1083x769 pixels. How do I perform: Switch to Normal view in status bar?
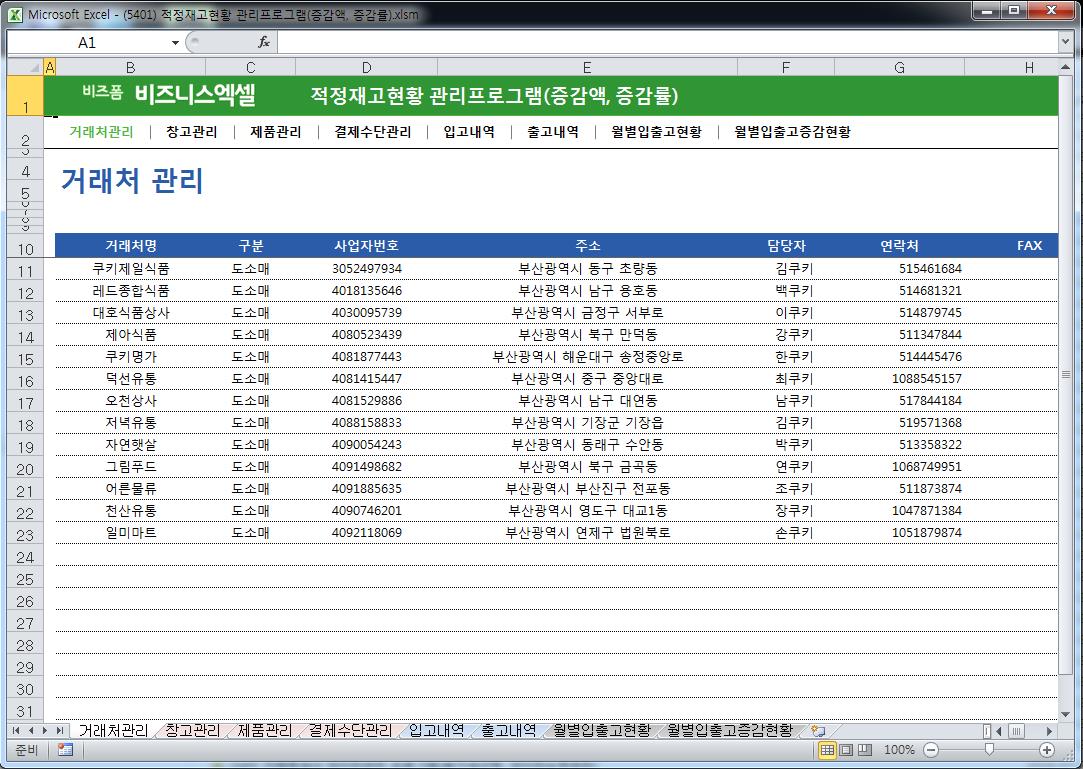click(827, 750)
